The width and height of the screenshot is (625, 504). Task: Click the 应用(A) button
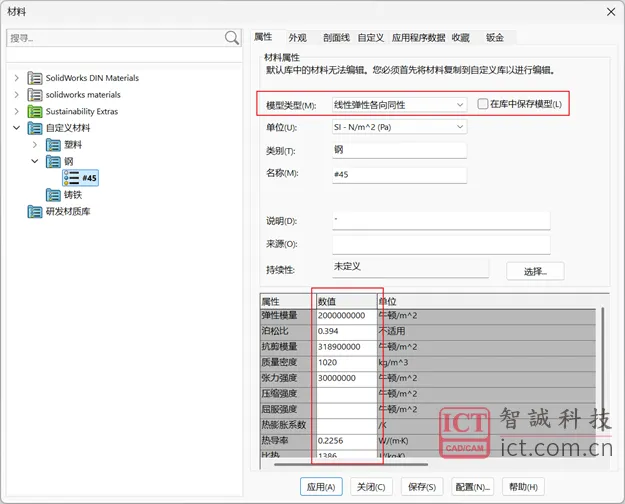321,487
